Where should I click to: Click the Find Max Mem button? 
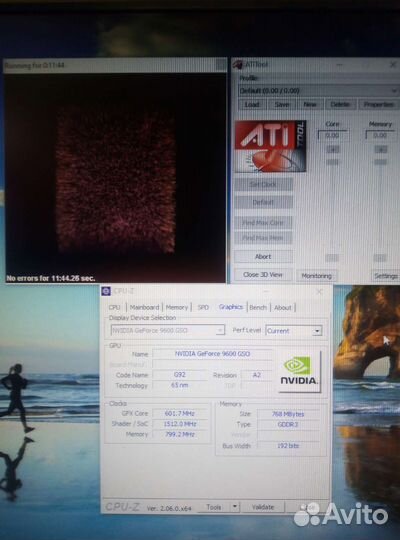pos(263,238)
